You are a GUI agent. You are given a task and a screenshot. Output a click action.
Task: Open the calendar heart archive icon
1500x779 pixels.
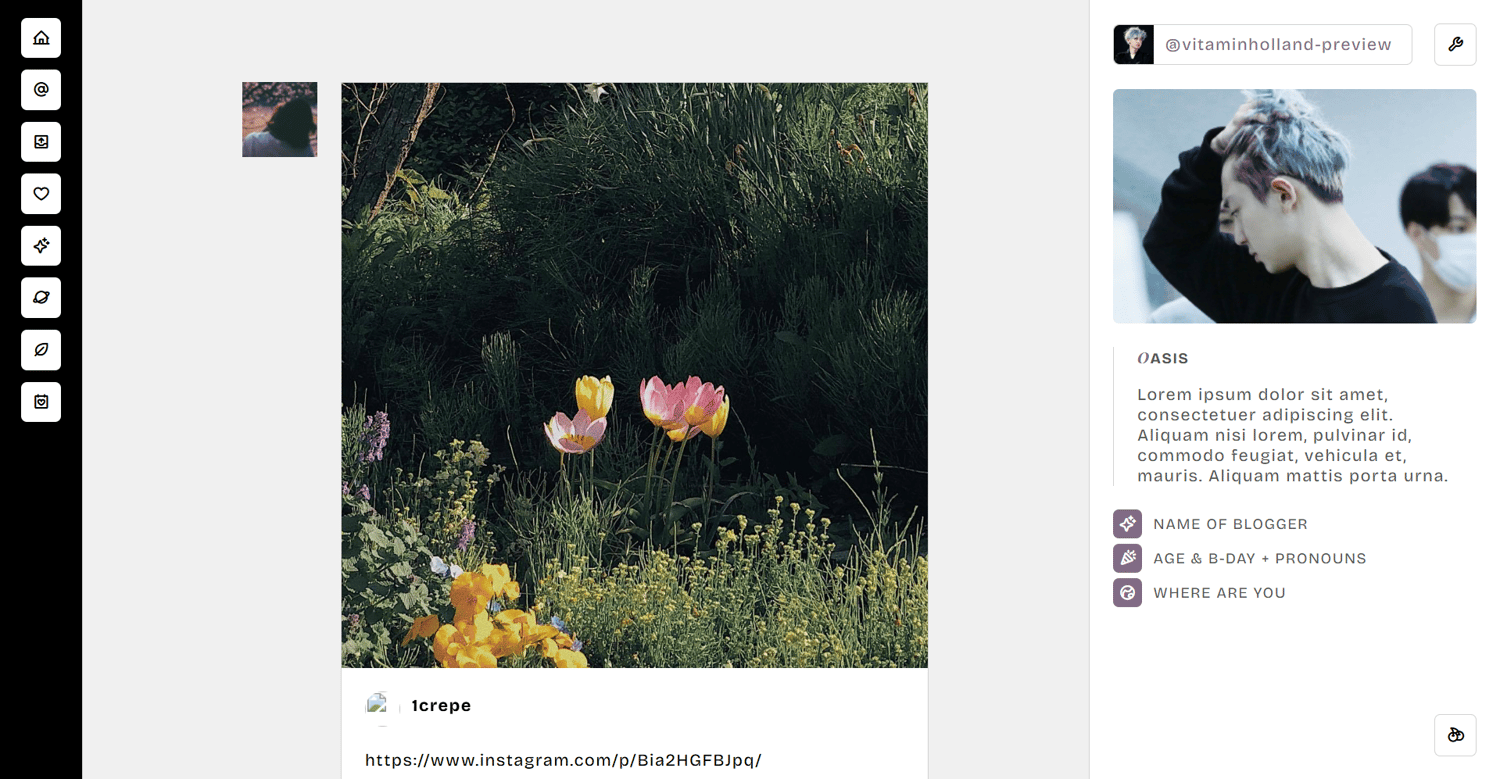tap(41, 402)
